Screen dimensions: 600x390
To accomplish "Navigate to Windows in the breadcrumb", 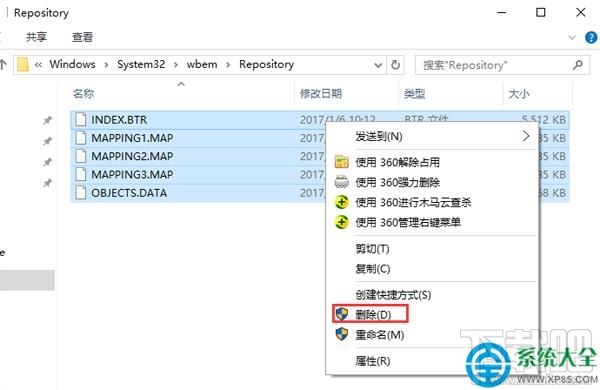I will pyautogui.click(x=72, y=64).
